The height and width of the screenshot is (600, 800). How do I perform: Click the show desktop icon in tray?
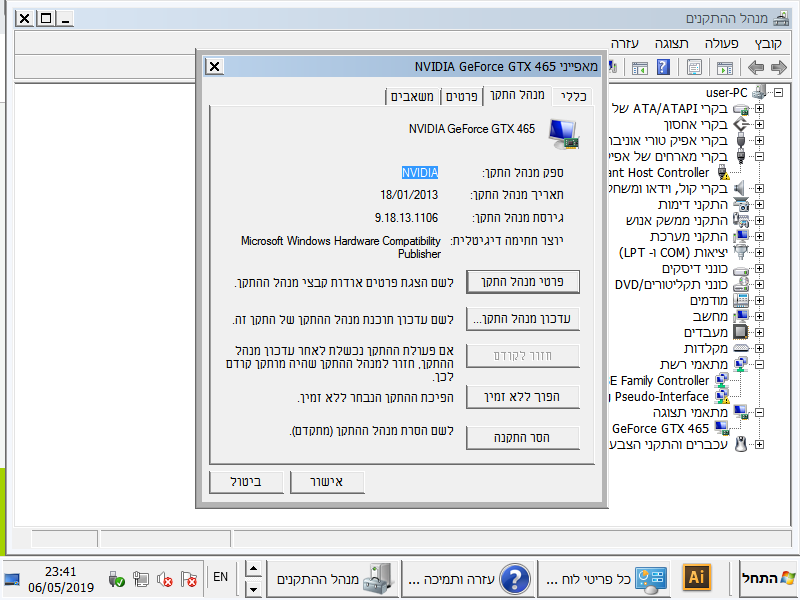(12, 580)
